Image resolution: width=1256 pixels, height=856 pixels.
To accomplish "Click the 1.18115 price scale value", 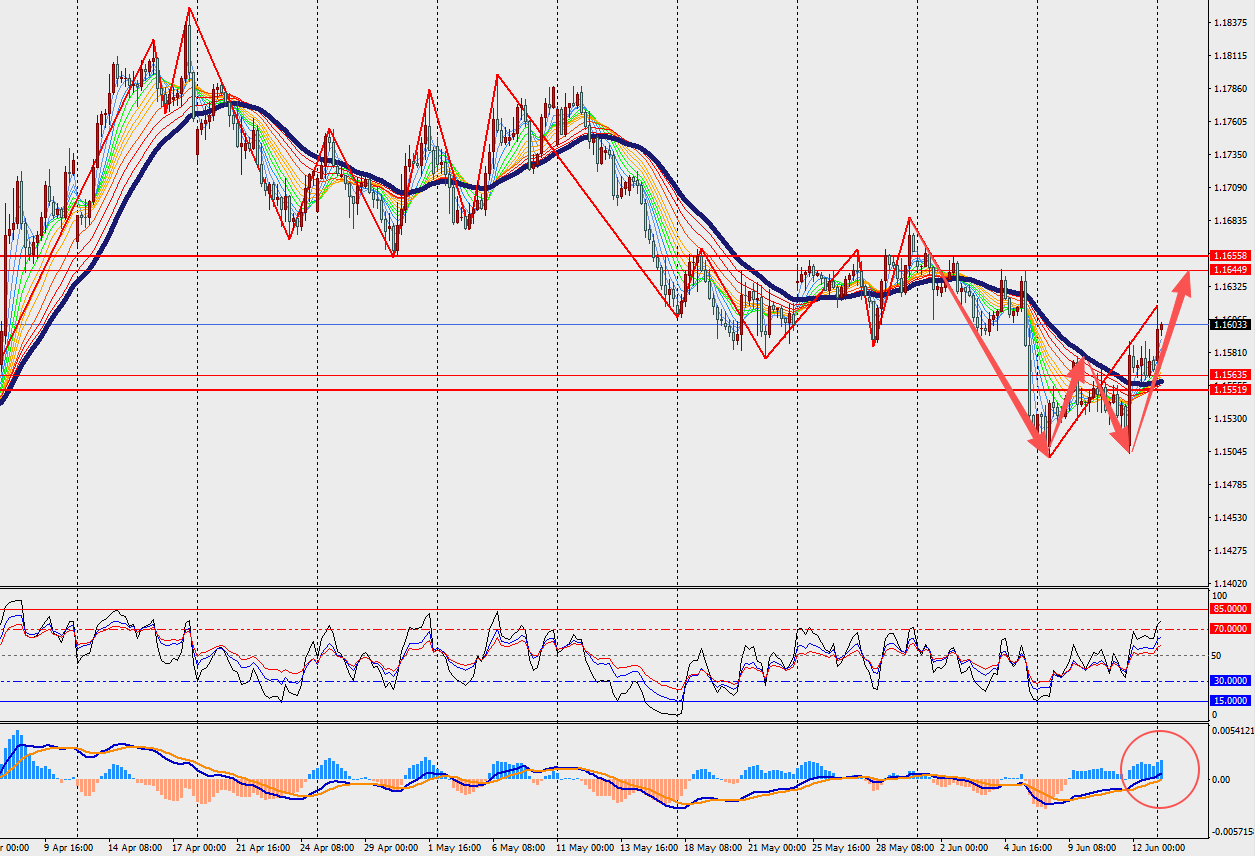I will point(1229,55).
